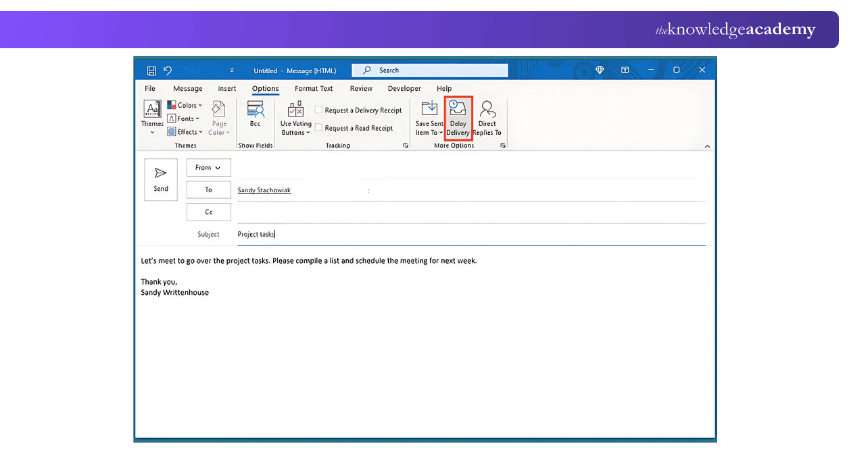Click the To recipients button

[208, 190]
